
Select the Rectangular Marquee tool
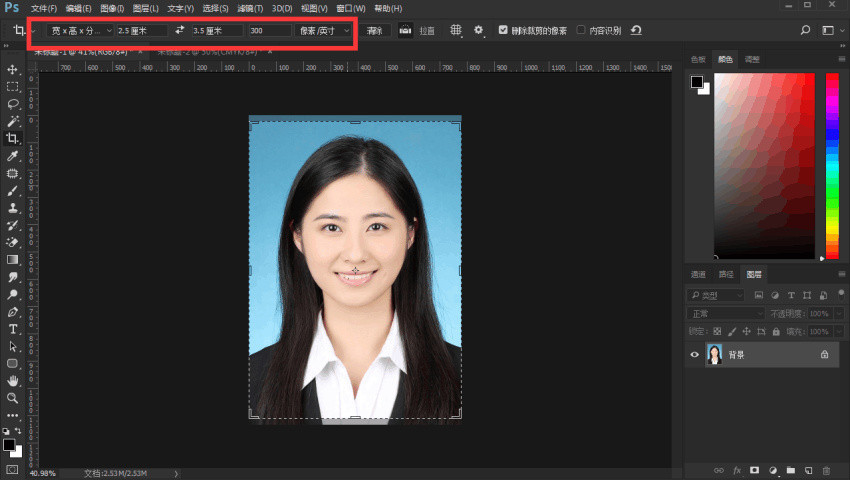[12, 87]
